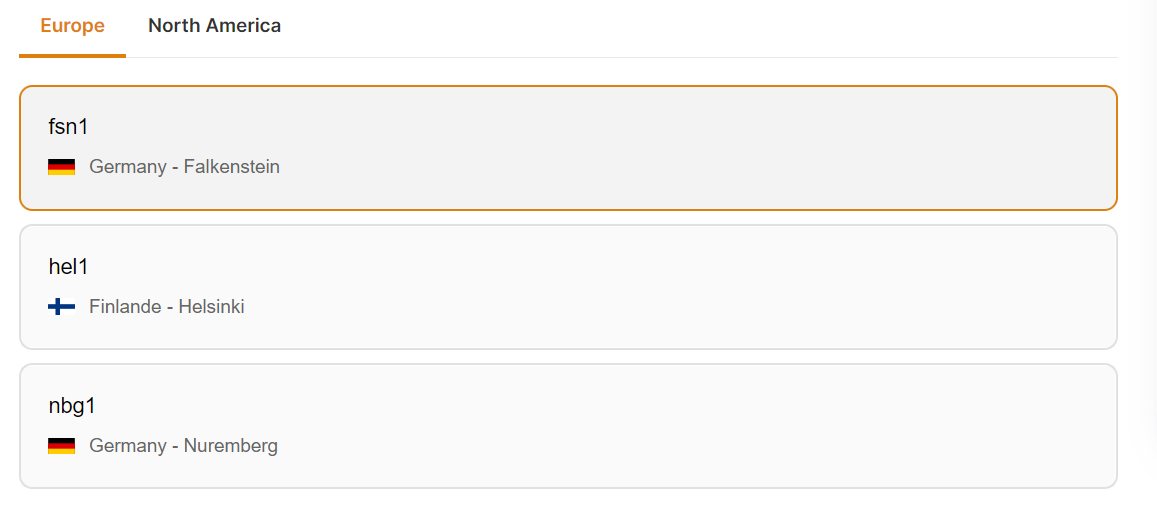This screenshot has height=516, width=1157.
Task: Pick the nbg1 location card
Action: 567,426
